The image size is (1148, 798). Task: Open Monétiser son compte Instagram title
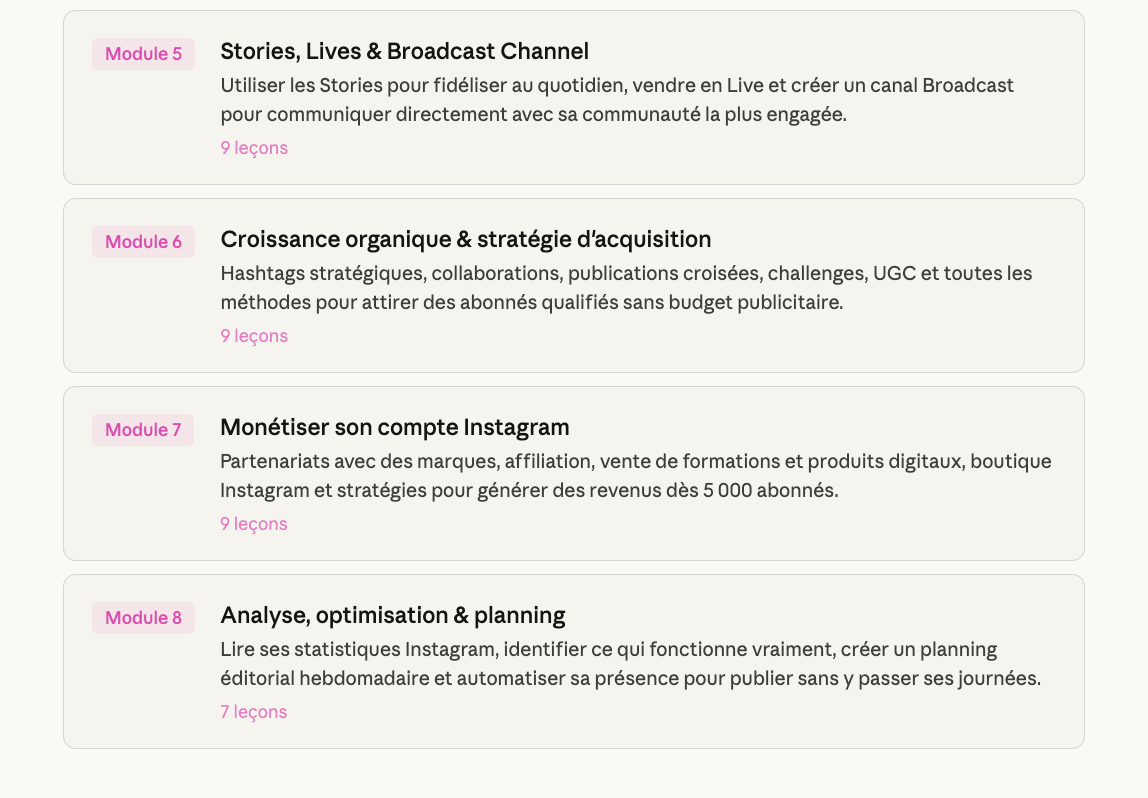point(394,427)
